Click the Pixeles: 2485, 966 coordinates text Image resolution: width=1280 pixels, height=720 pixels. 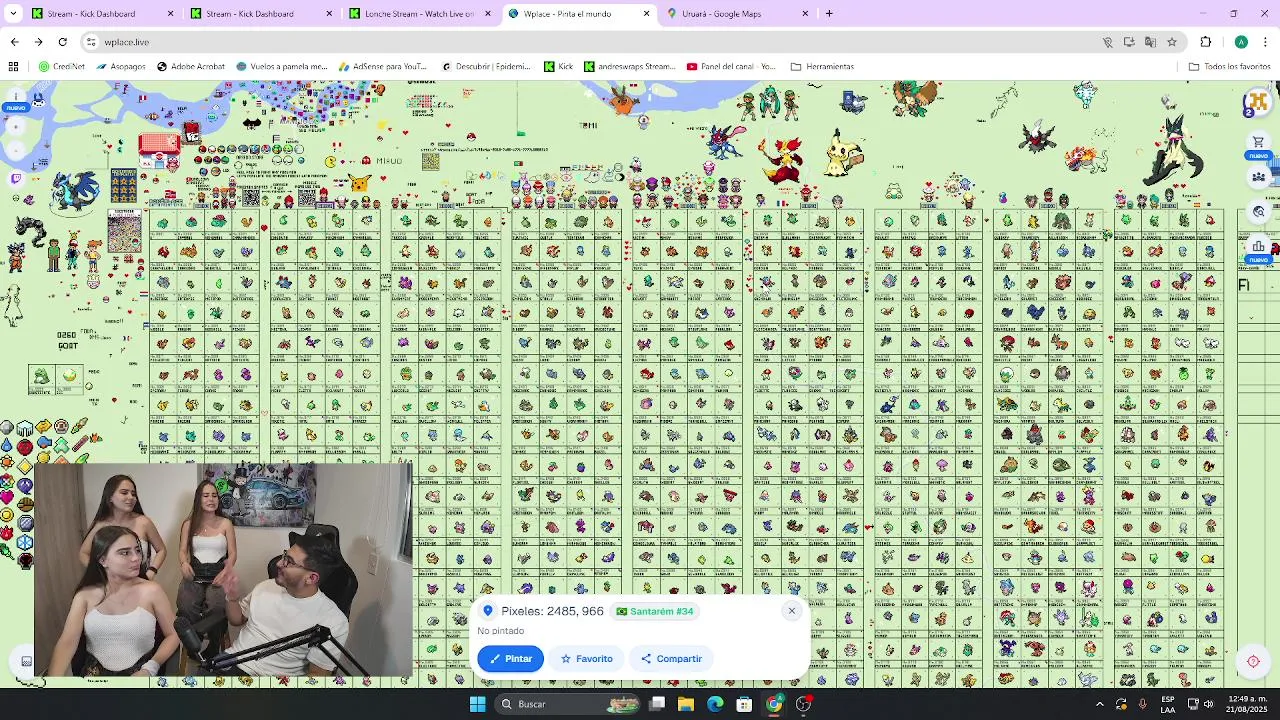tap(552, 611)
